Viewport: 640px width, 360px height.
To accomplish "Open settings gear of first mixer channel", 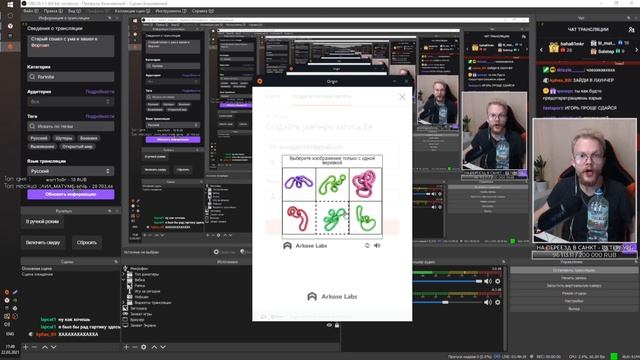I will (x=498, y=281).
